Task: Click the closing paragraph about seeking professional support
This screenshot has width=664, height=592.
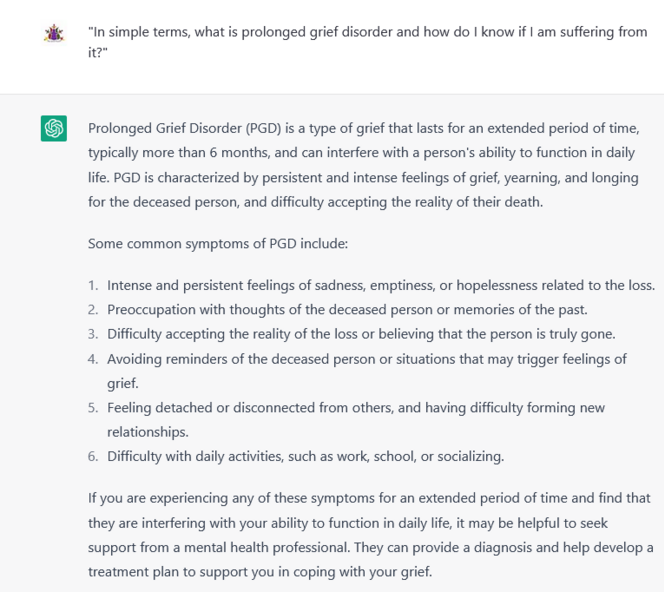Action: (371, 535)
